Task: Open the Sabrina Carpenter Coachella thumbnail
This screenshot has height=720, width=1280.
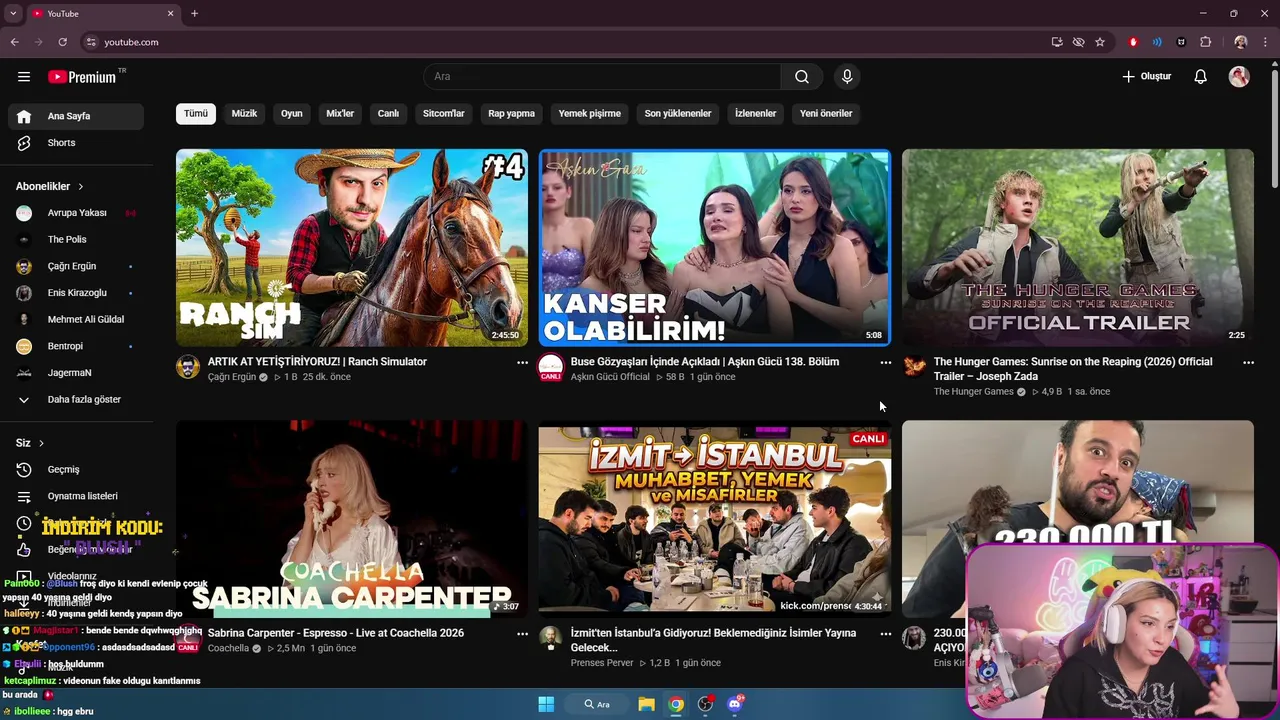Action: point(352,519)
